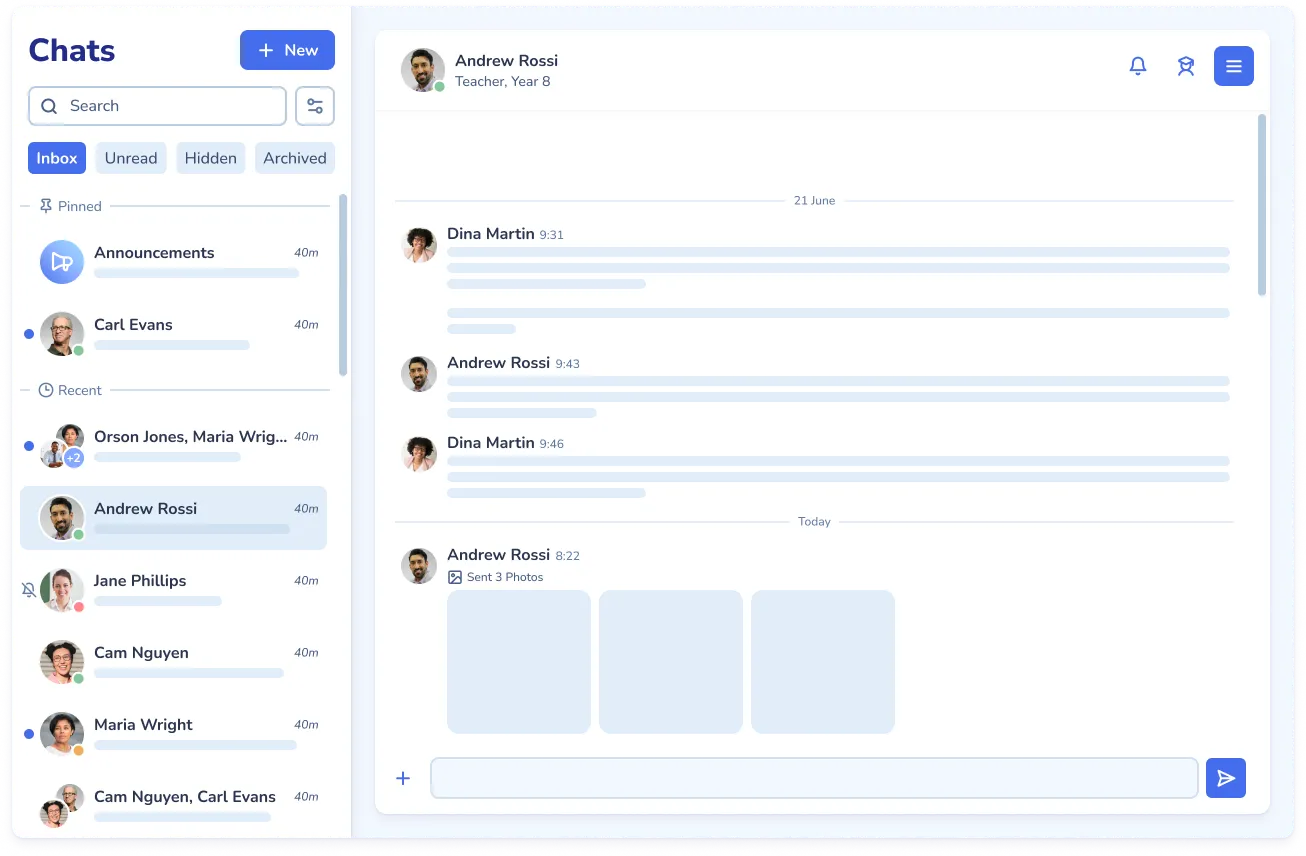This screenshot has width=1306, height=856.
Task: Collapse the Recent section
Action: 80,390
